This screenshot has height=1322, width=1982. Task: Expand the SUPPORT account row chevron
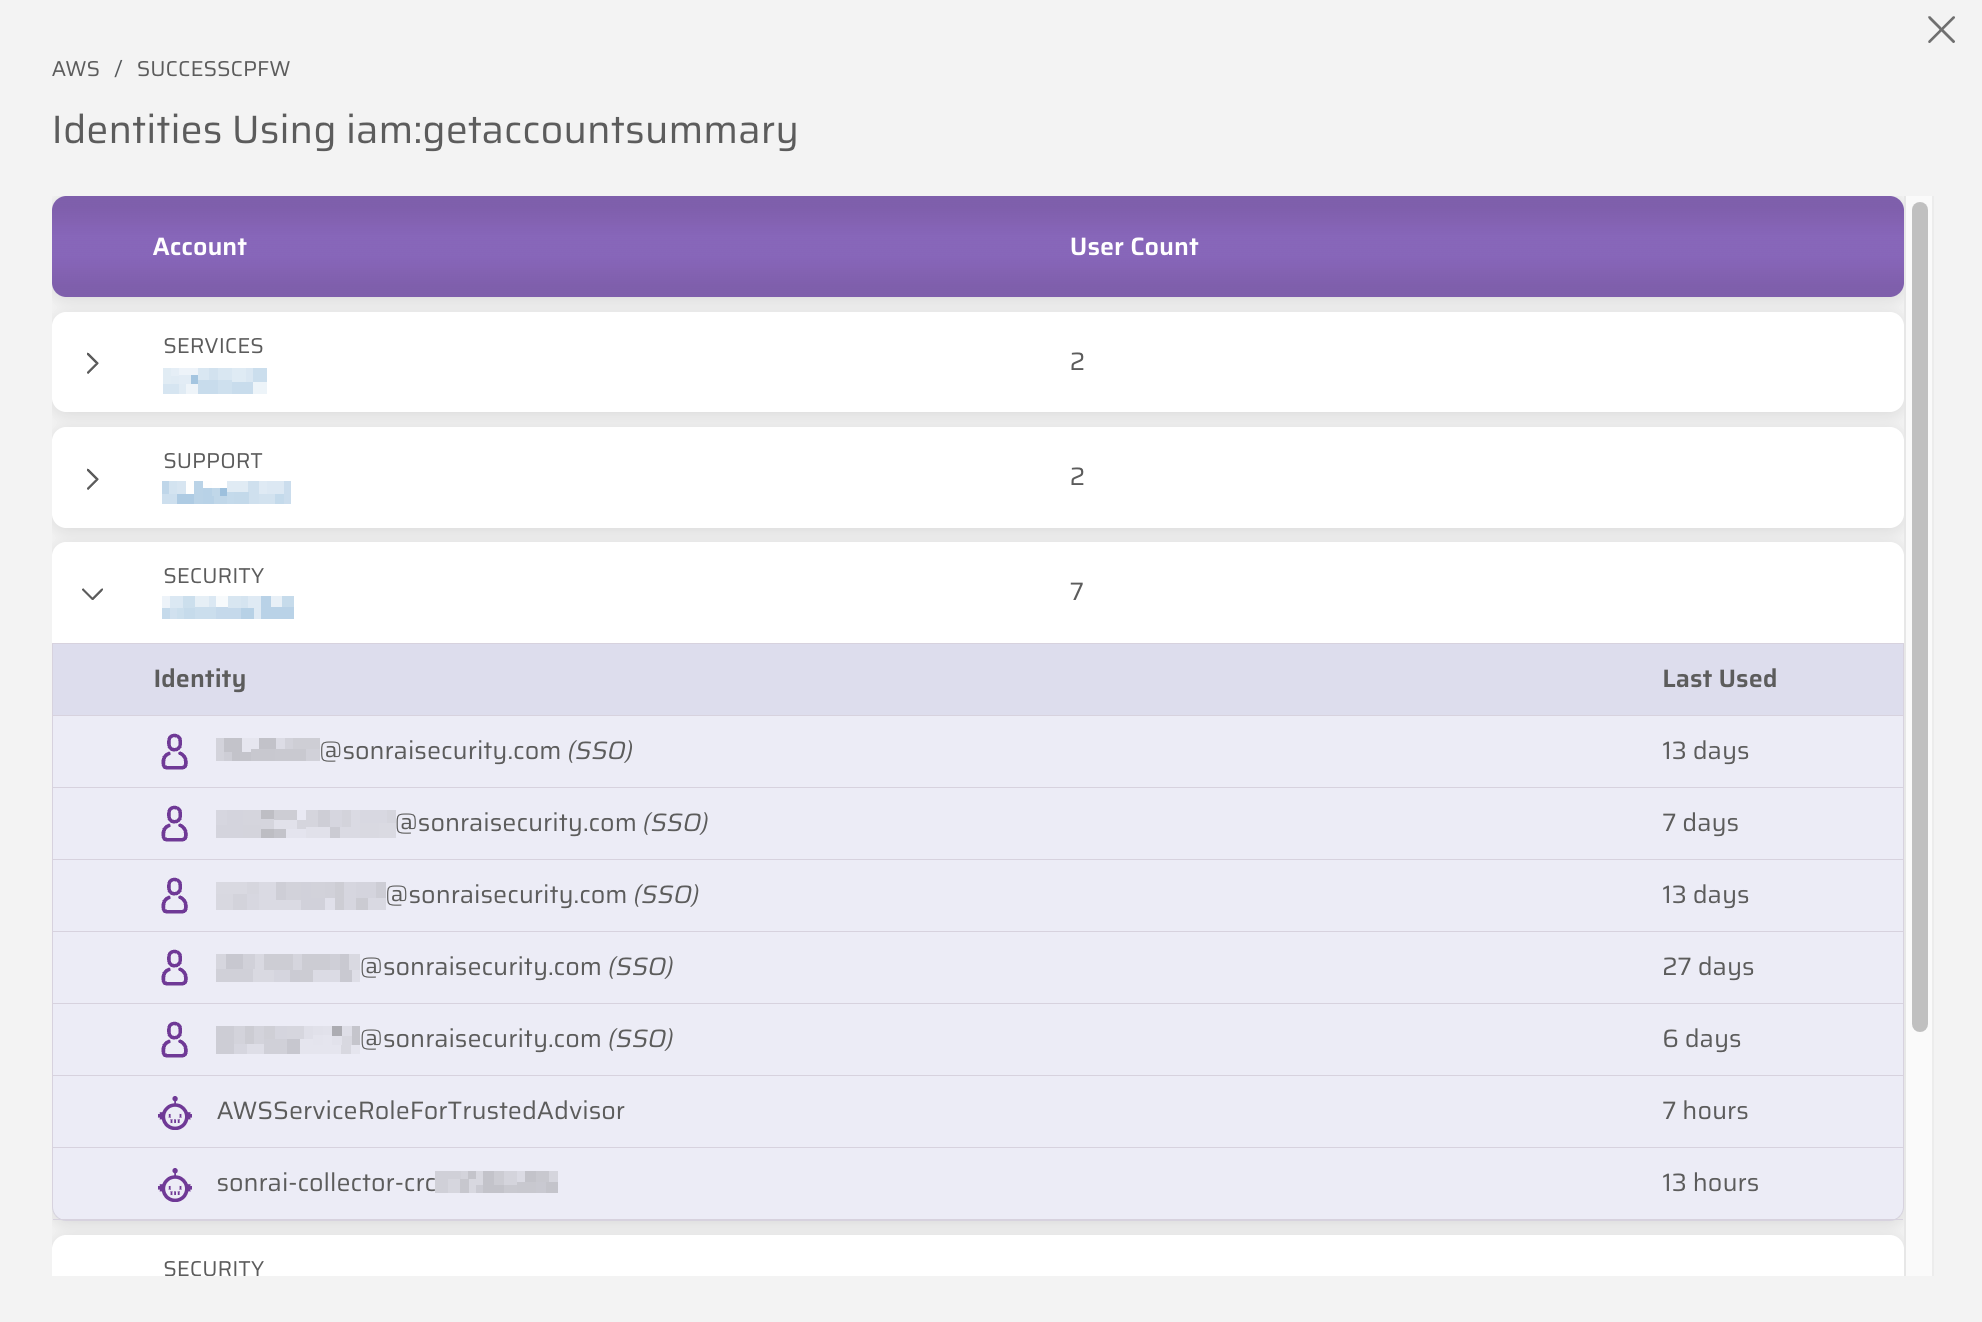click(x=93, y=479)
